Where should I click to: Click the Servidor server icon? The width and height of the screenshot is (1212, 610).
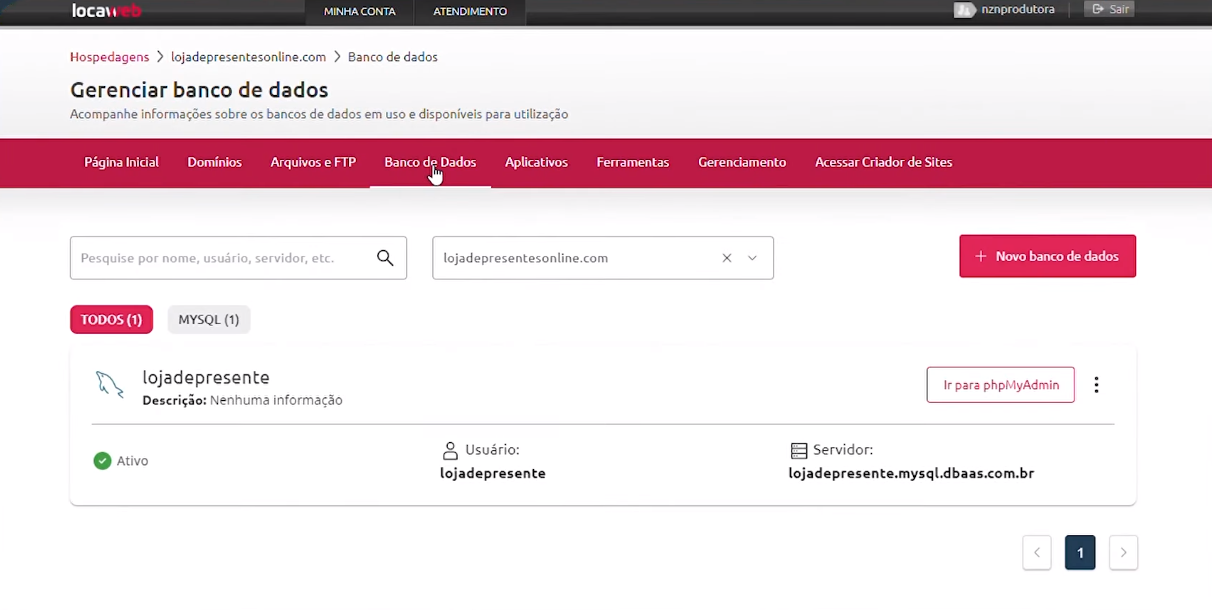coord(798,450)
